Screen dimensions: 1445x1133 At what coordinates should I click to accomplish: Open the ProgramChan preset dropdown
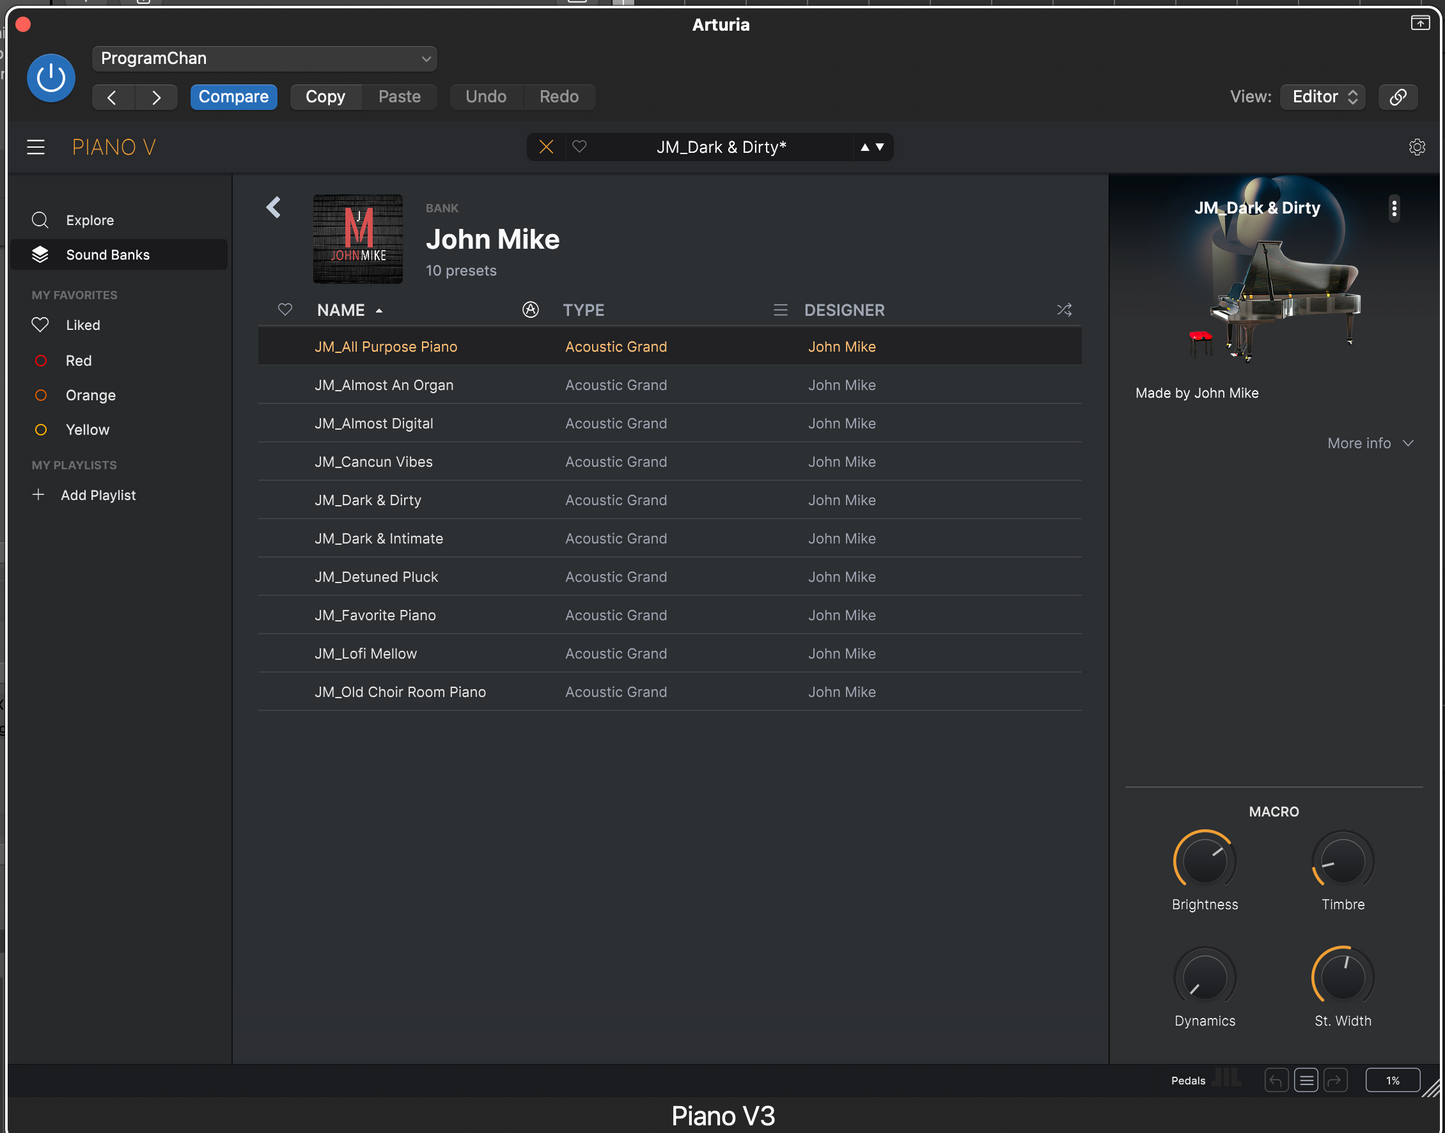click(x=265, y=59)
